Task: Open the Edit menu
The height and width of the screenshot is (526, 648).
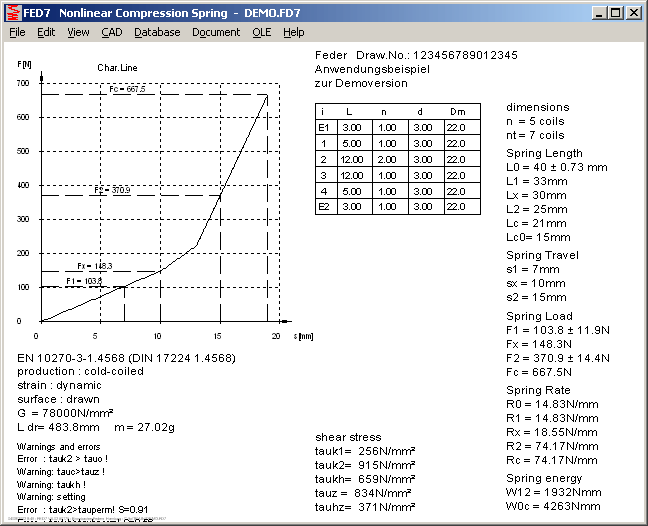Action: coord(46,32)
